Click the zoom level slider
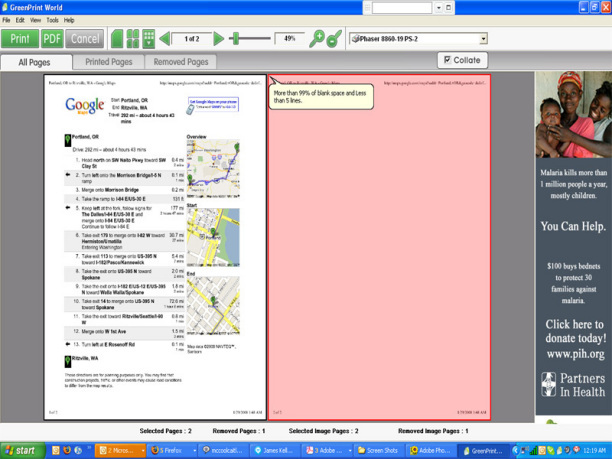Image resolution: width=612 pixels, height=459 pixels. point(237,39)
